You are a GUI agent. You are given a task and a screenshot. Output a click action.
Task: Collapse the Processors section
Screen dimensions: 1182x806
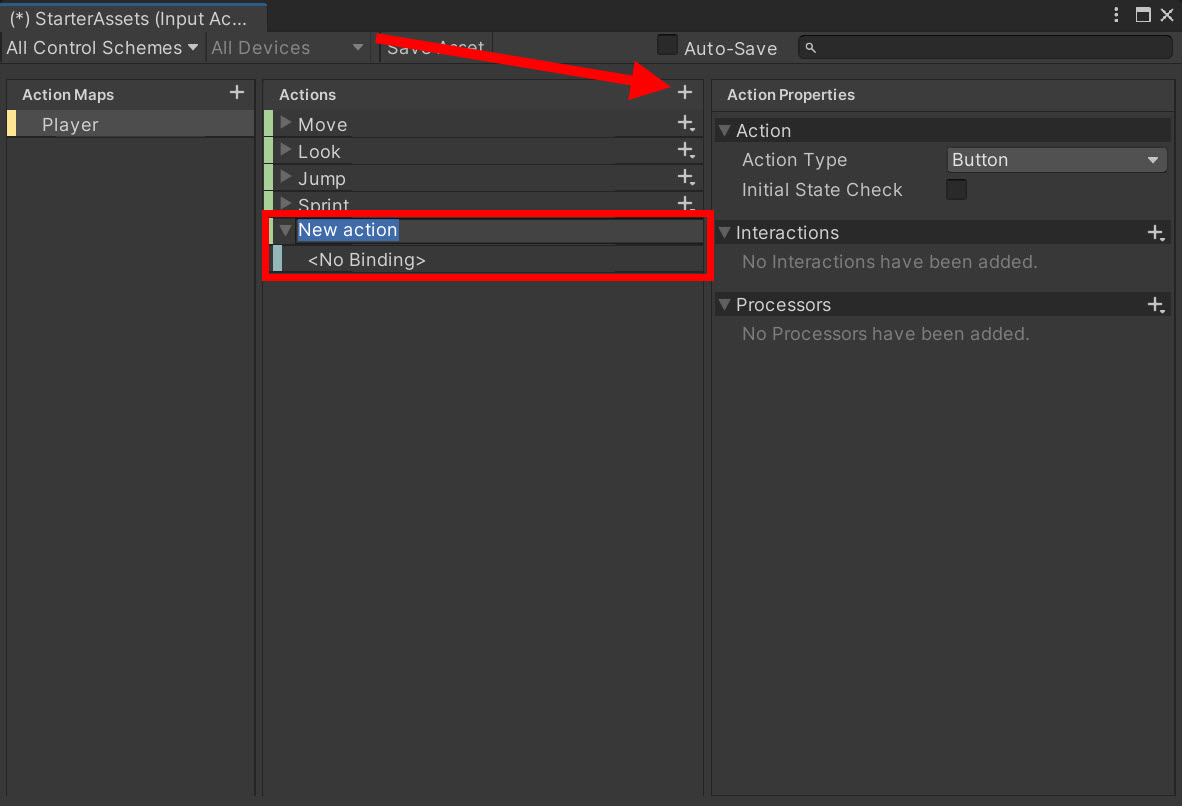(x=724, y=305)
